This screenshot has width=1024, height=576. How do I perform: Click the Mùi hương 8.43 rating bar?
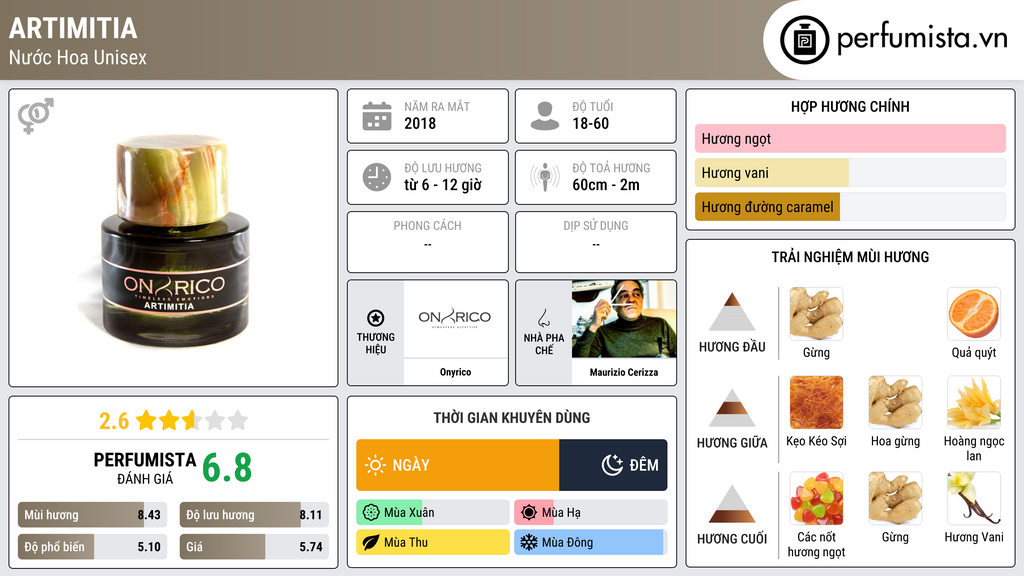pyautogui.click(x=92, y=515)
